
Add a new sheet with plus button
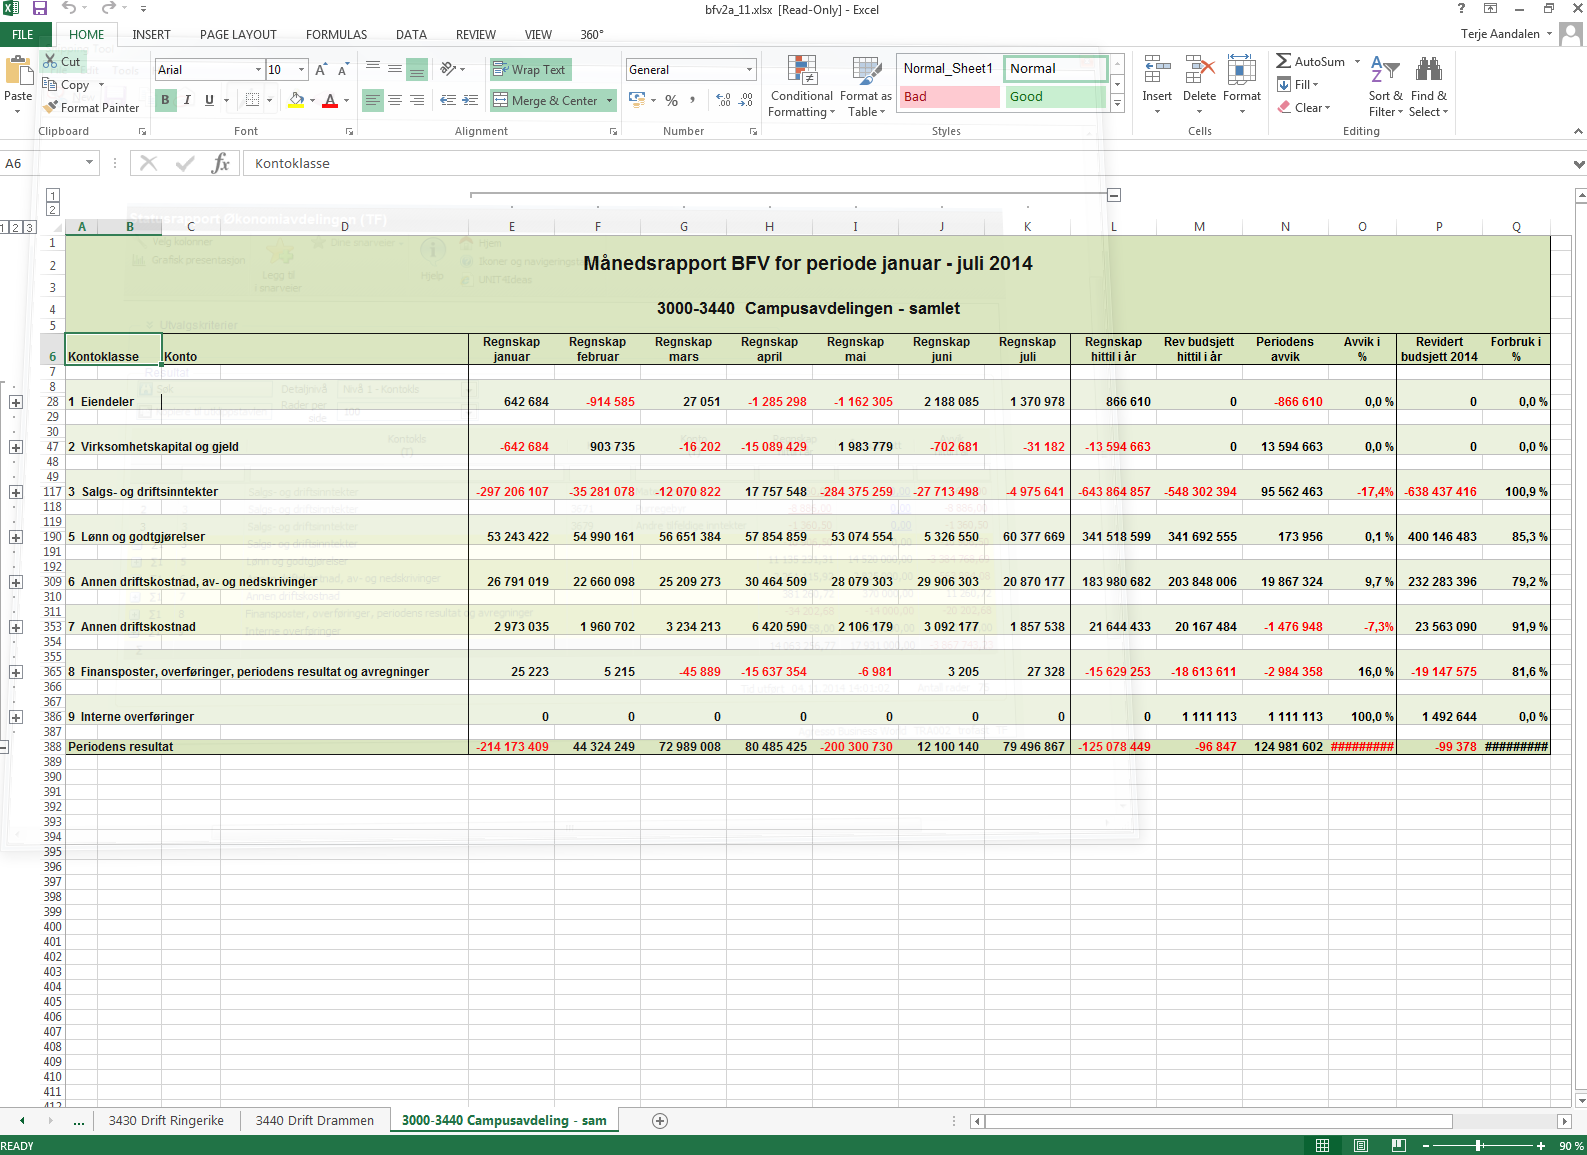(660, 1121)
